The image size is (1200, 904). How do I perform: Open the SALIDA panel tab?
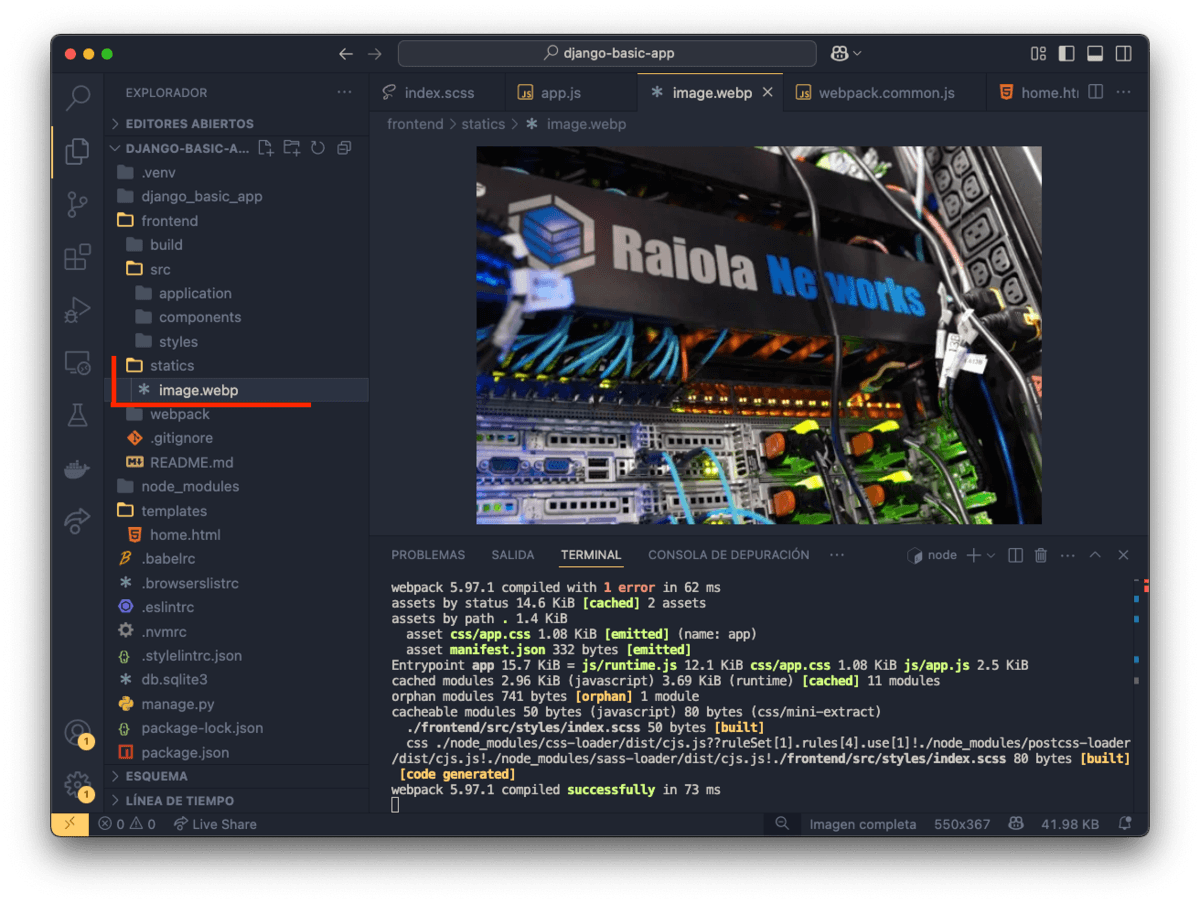513,555
